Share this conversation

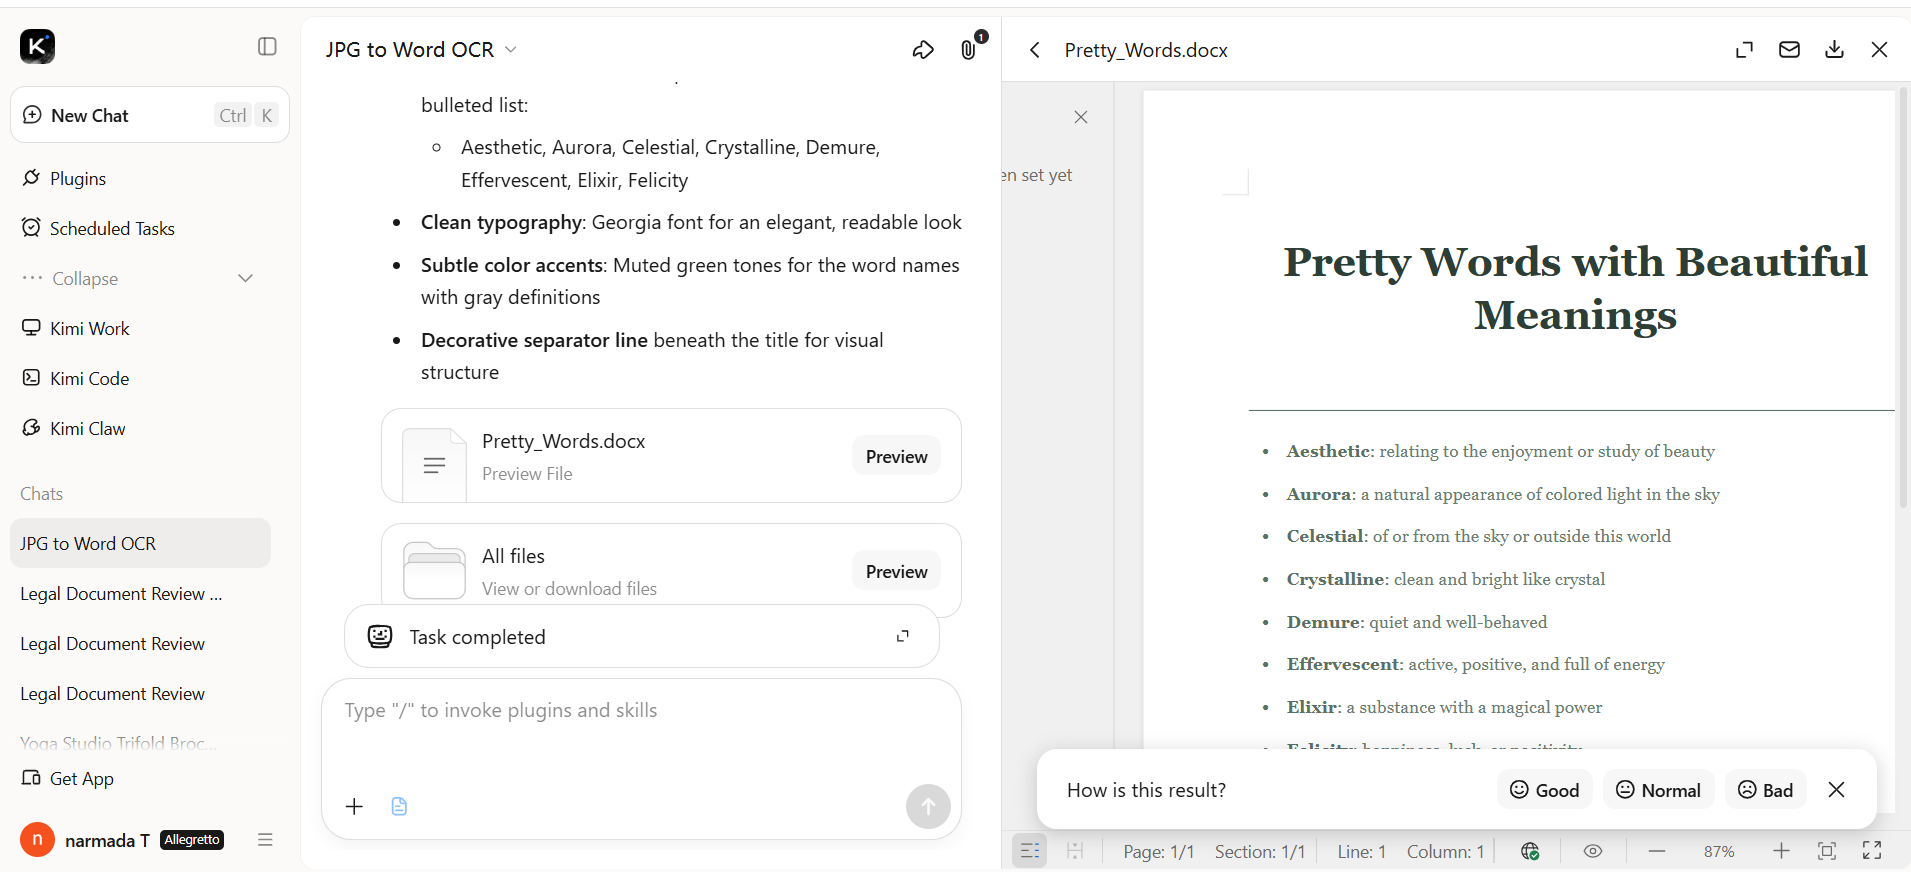coord(923,49)
